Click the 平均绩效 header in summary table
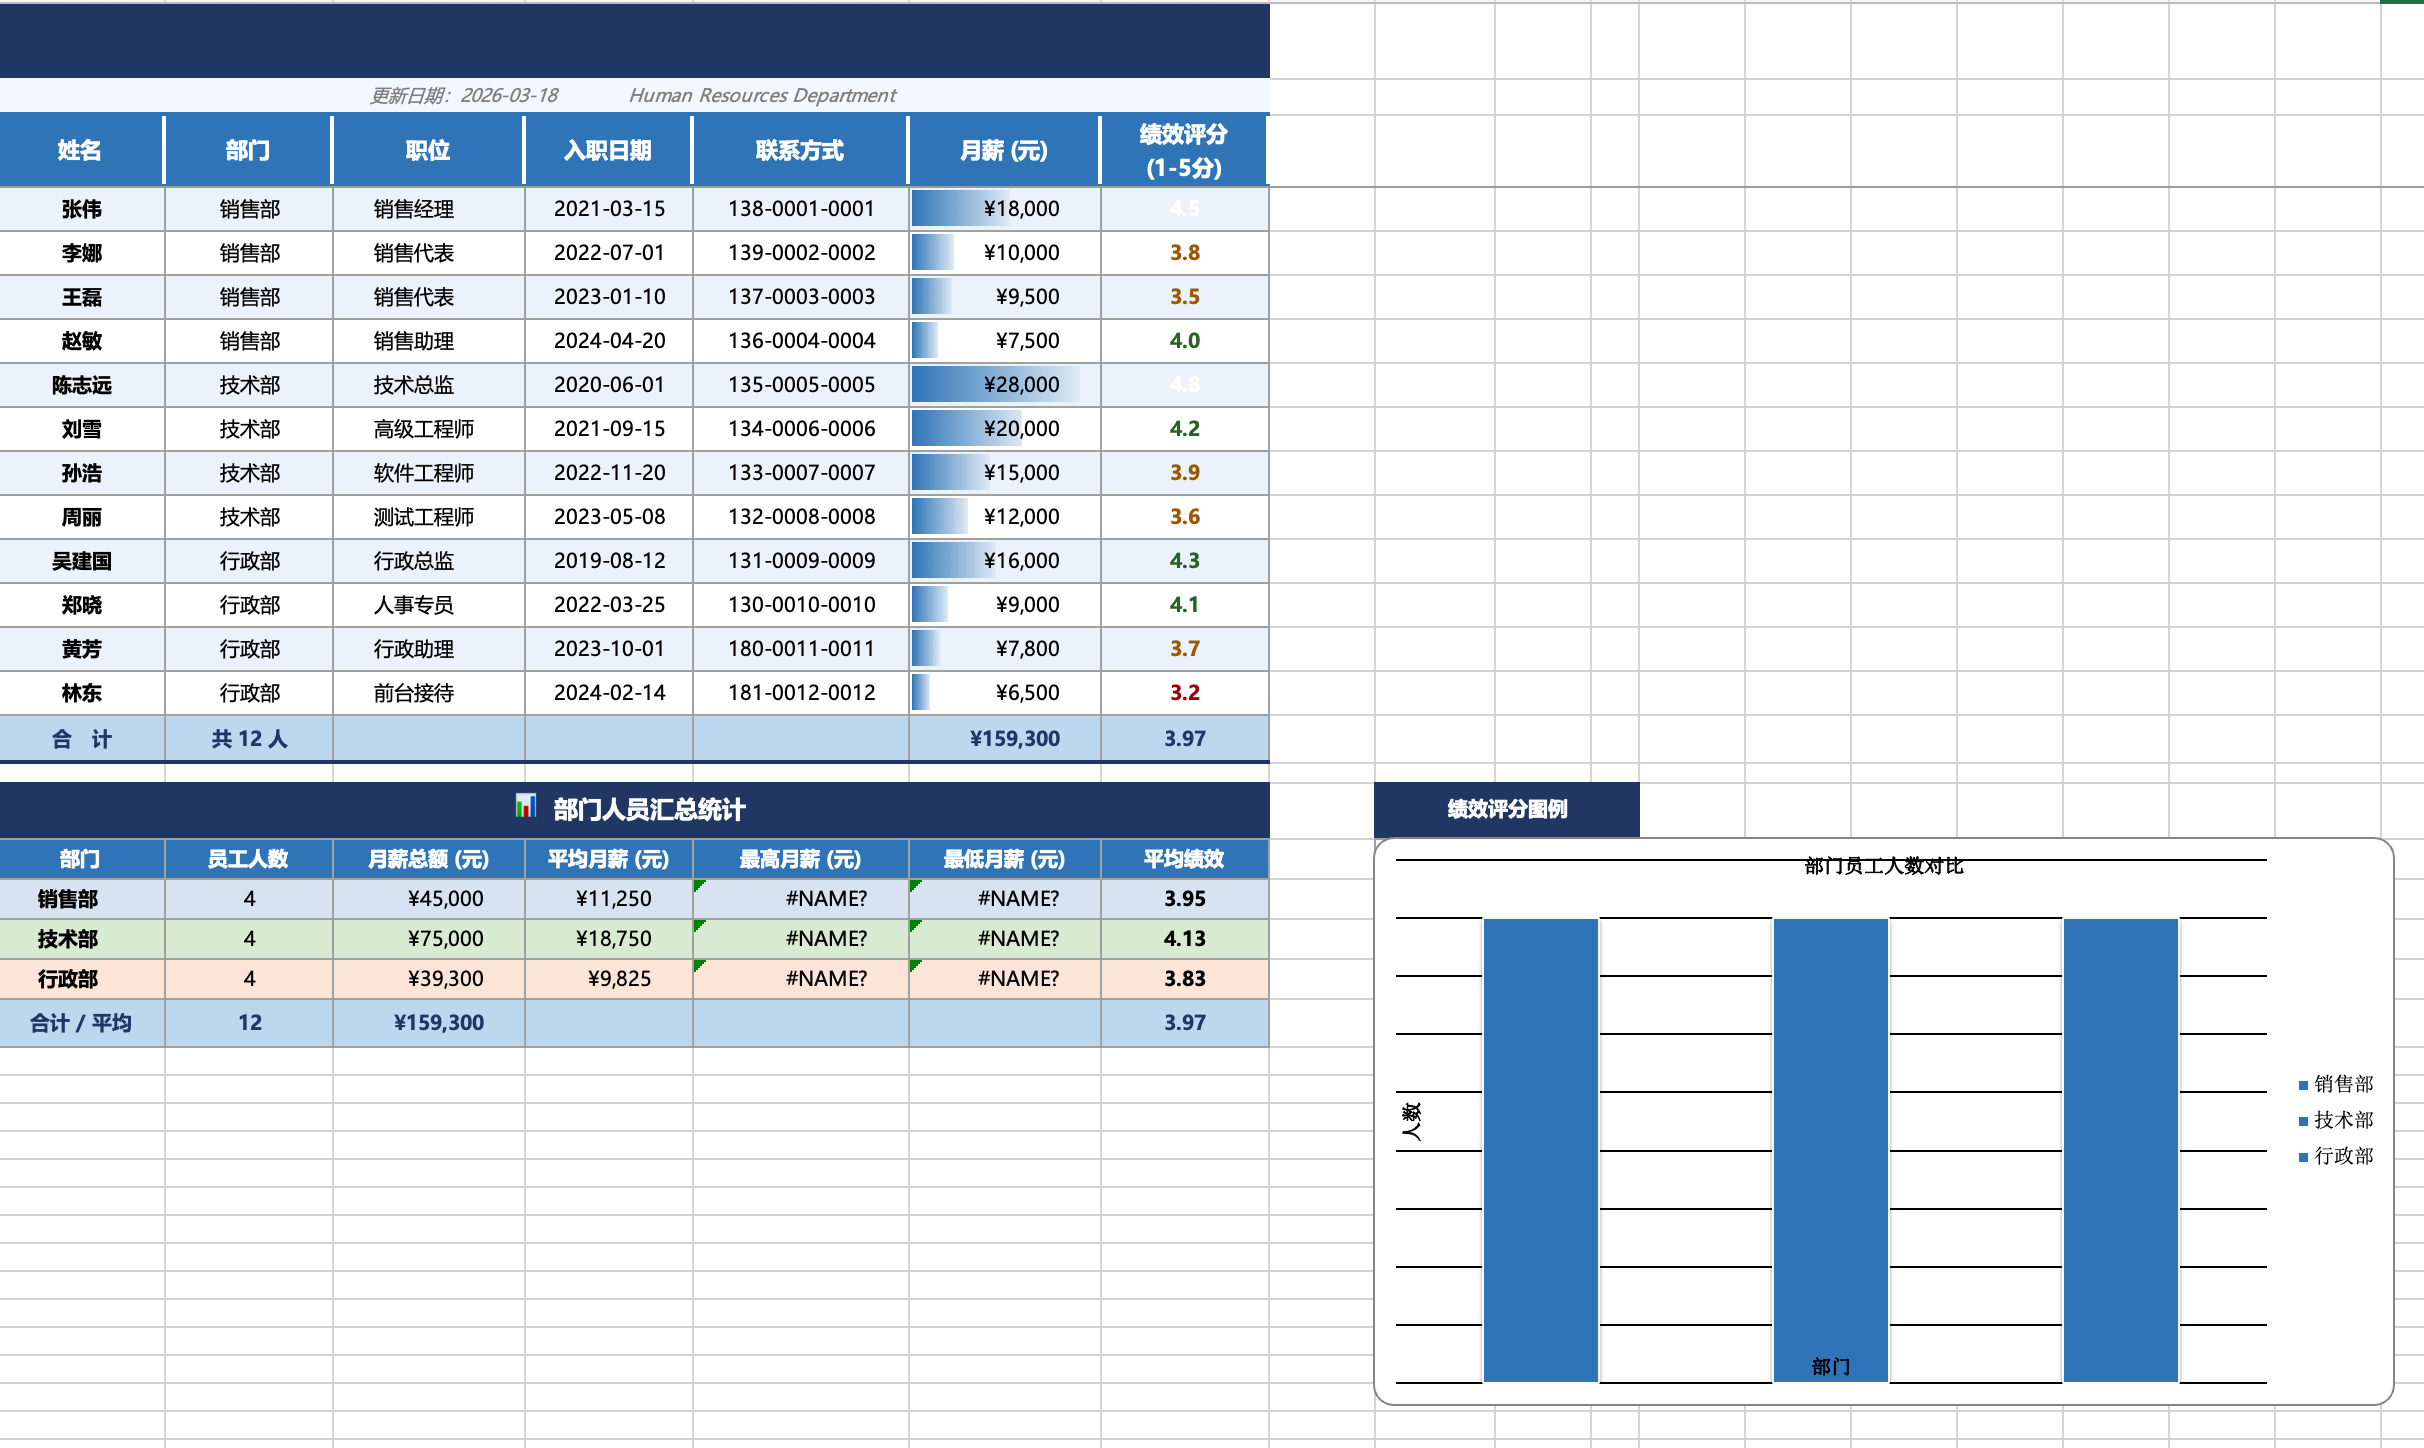Screen dimensions: 2424x1448 [x=1184, y=859]
